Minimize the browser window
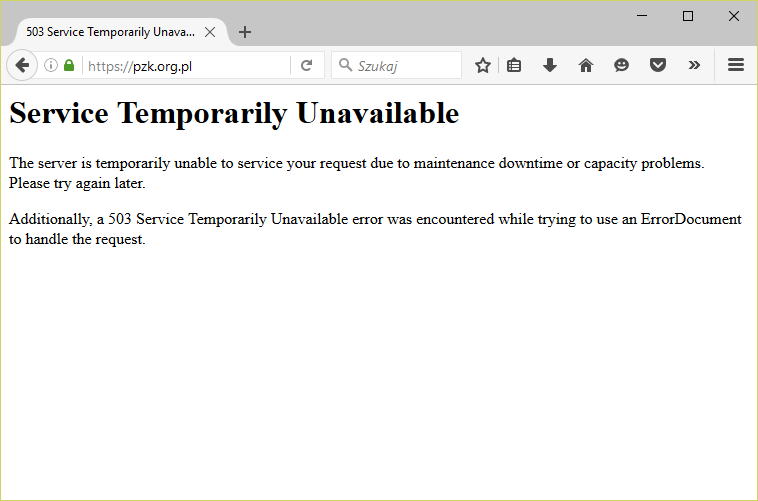Image resolution: width=758 pixels, height=501 pixels. 642,15
